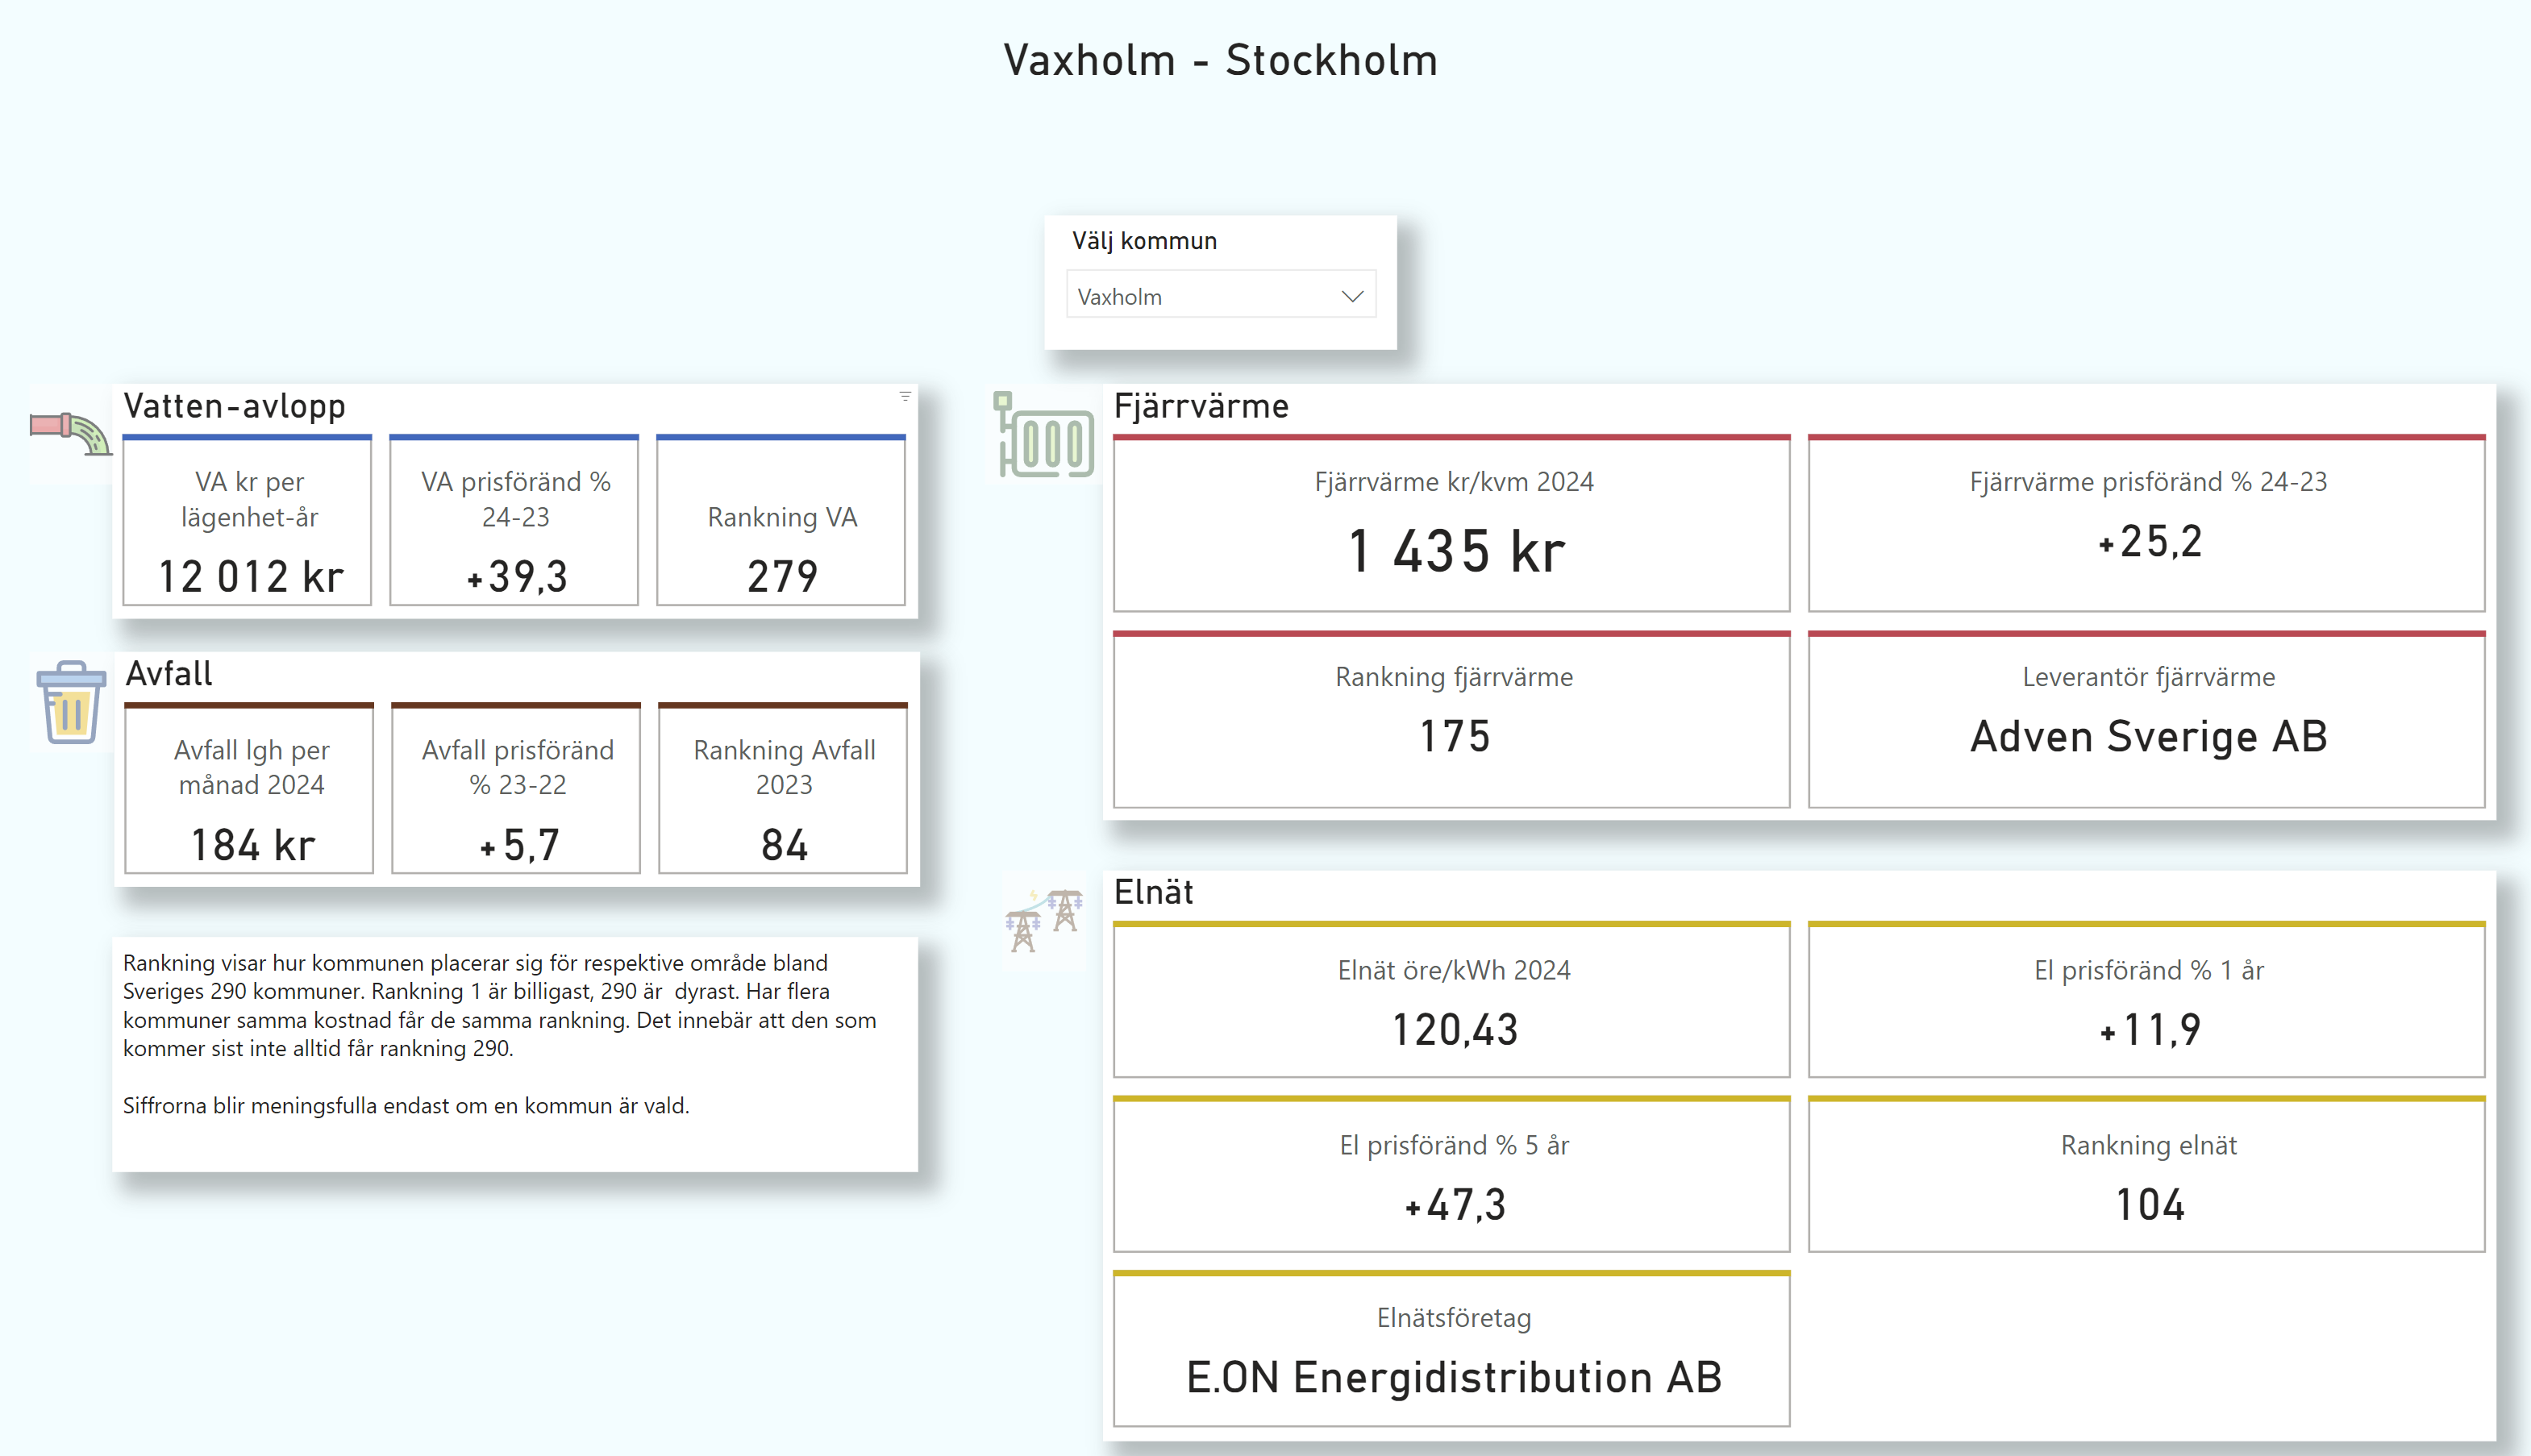Click the Rankning Avfall 2023 card
The image size is (2531, 1456).
[x=783, y=790]
